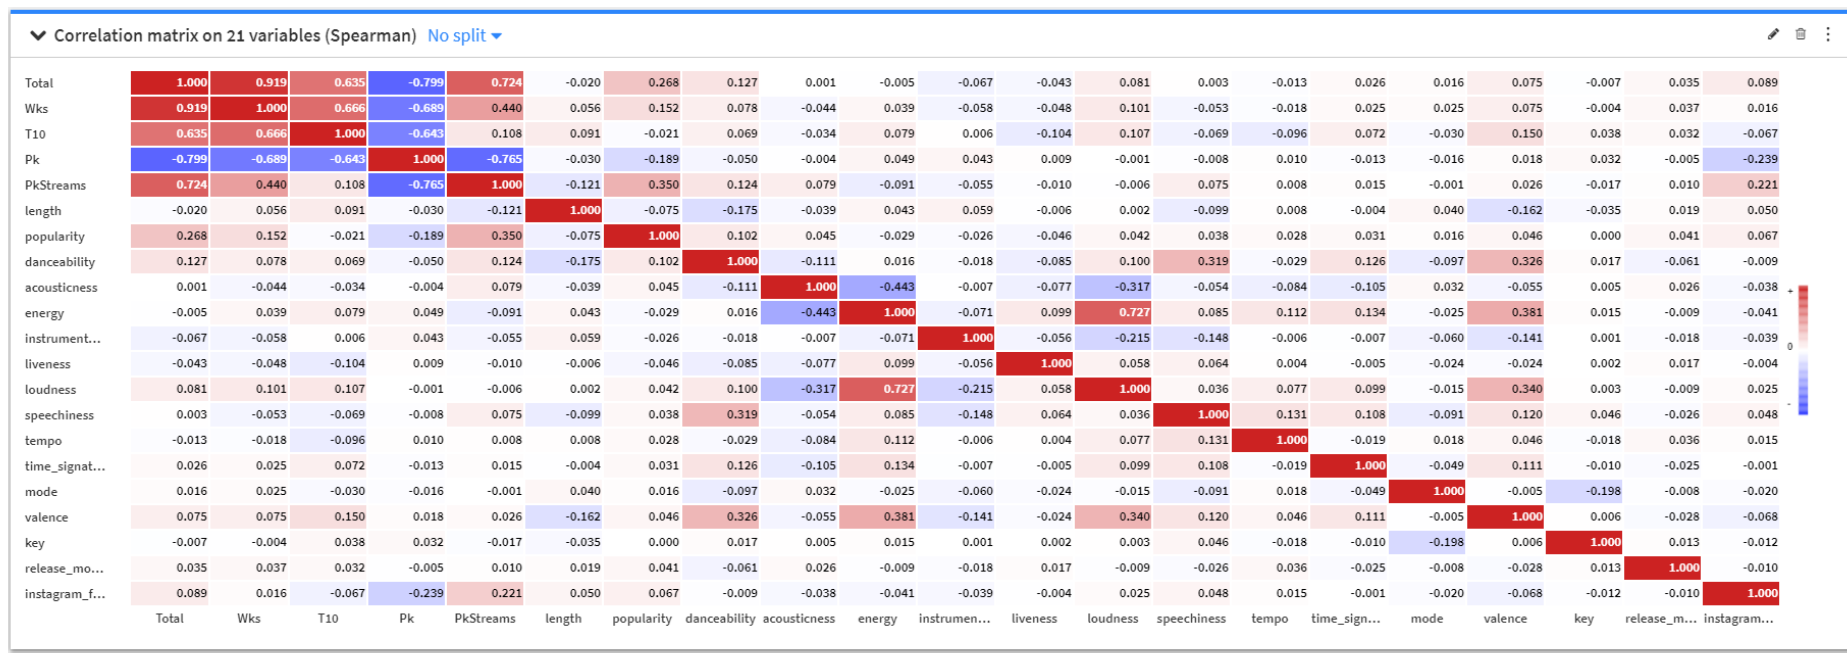Click the 0.268 cell in Total row
Screen dimensions: 1847x654
pyautogui.click(x=642, y=83)
